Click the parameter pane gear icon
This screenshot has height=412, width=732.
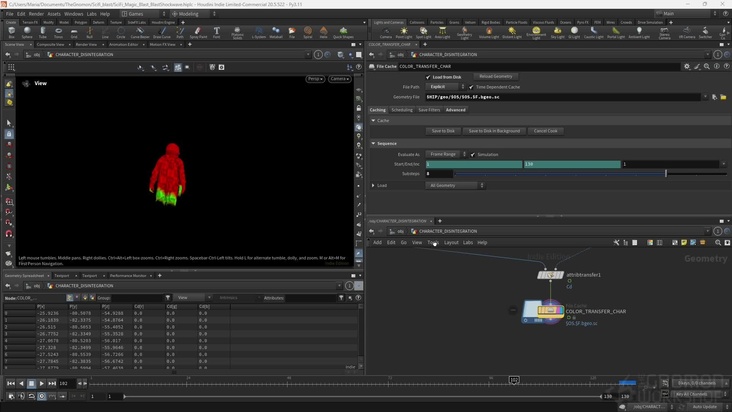pyautogui.click(x=686, y=66)
